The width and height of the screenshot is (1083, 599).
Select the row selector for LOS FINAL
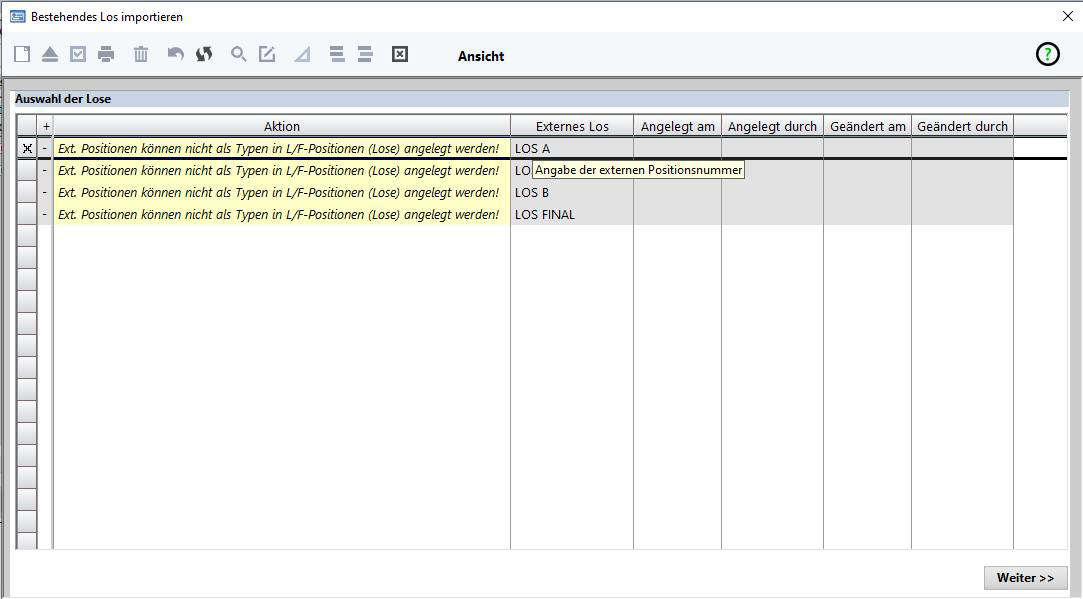[x=27, y=214]
